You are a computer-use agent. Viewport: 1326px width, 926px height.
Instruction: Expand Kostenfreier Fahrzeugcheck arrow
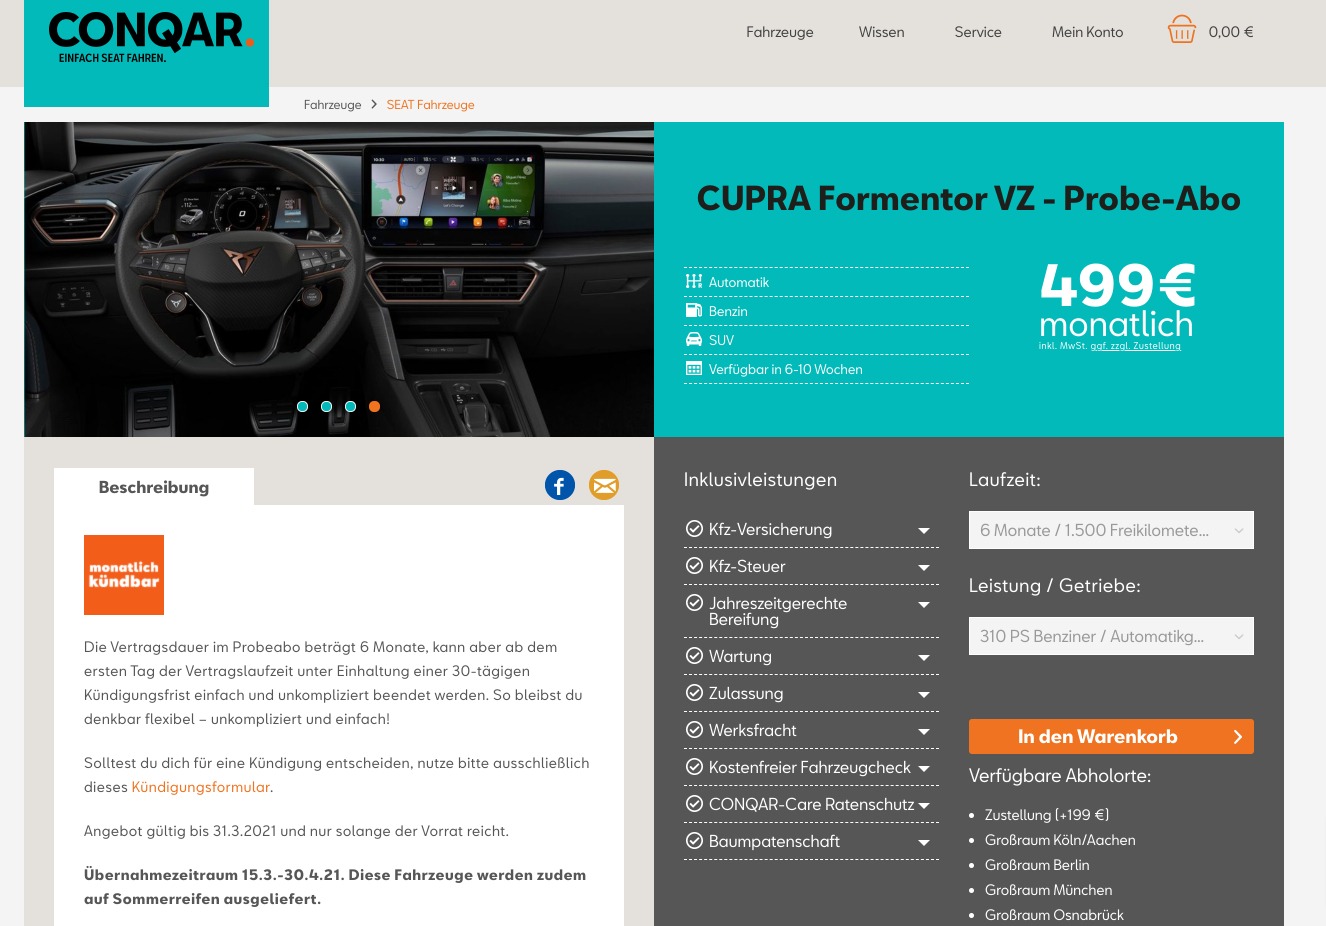pyautogui.click(x=924, y=769)
